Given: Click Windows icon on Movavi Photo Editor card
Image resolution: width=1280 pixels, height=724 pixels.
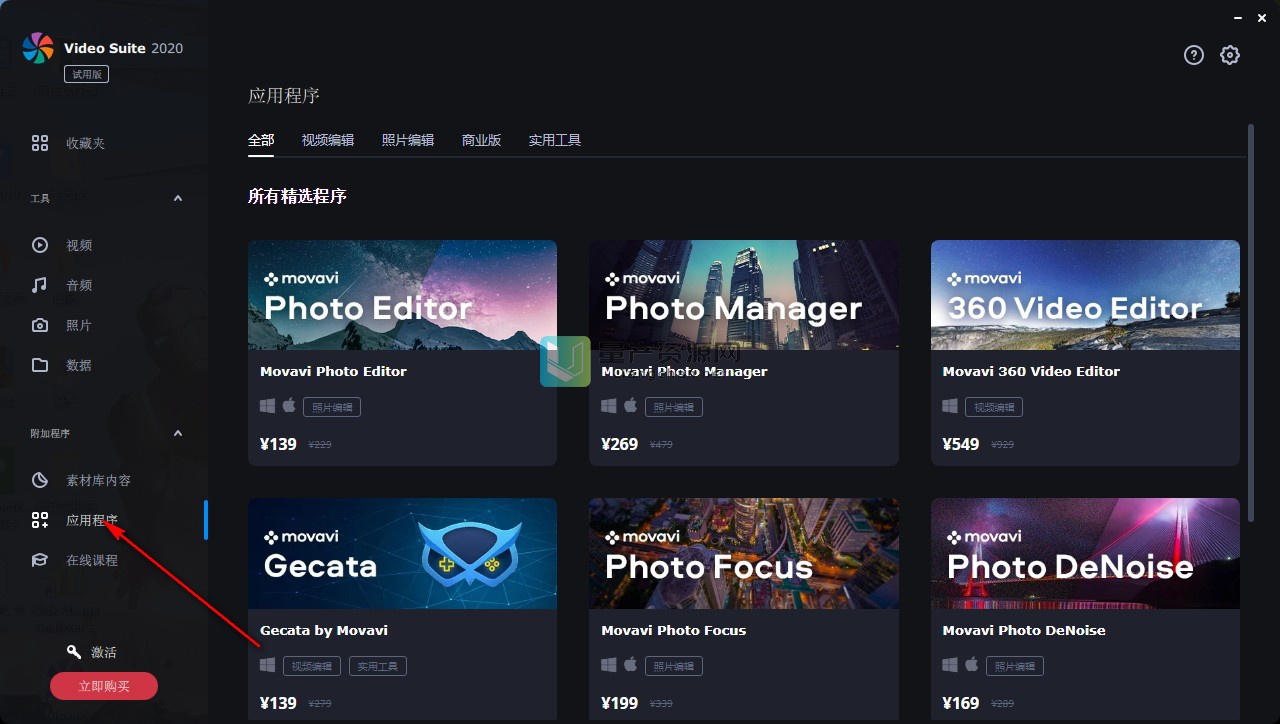Looking at the screenshot, I should 268,406.
